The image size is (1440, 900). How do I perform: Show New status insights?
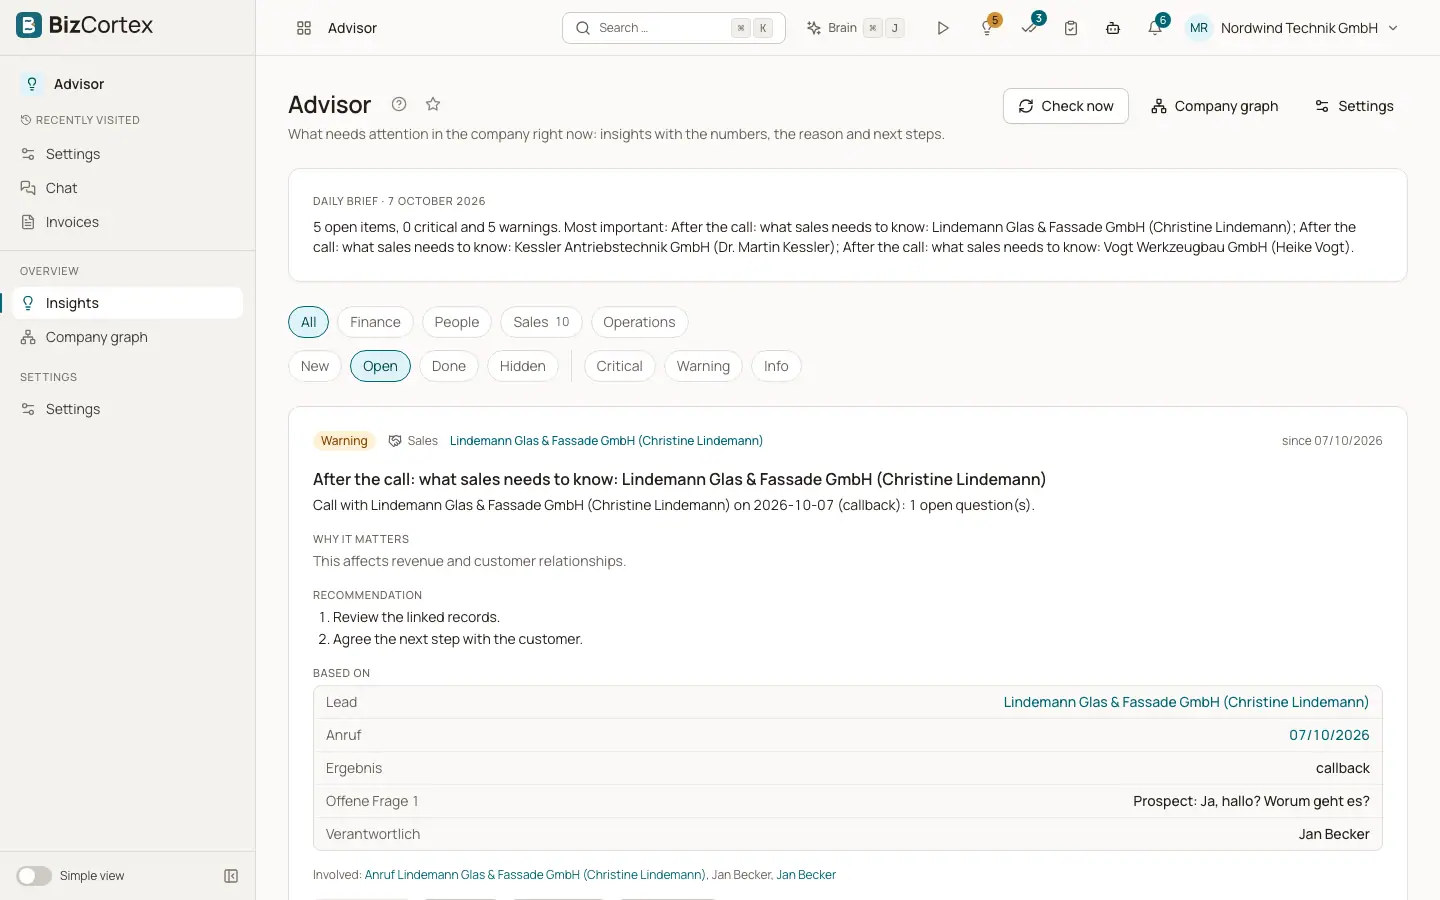pyautogui.click(x=315, y=366)
